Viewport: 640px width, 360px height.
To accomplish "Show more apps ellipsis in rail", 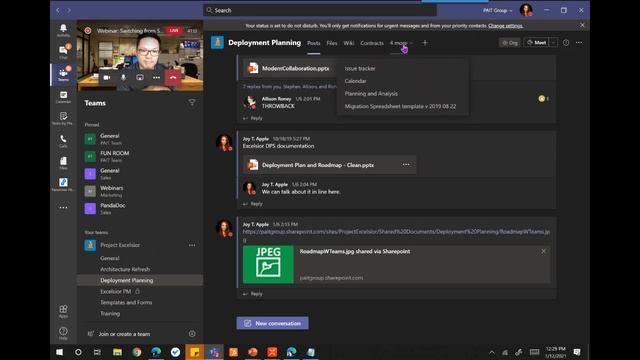I will coord(63,207).
